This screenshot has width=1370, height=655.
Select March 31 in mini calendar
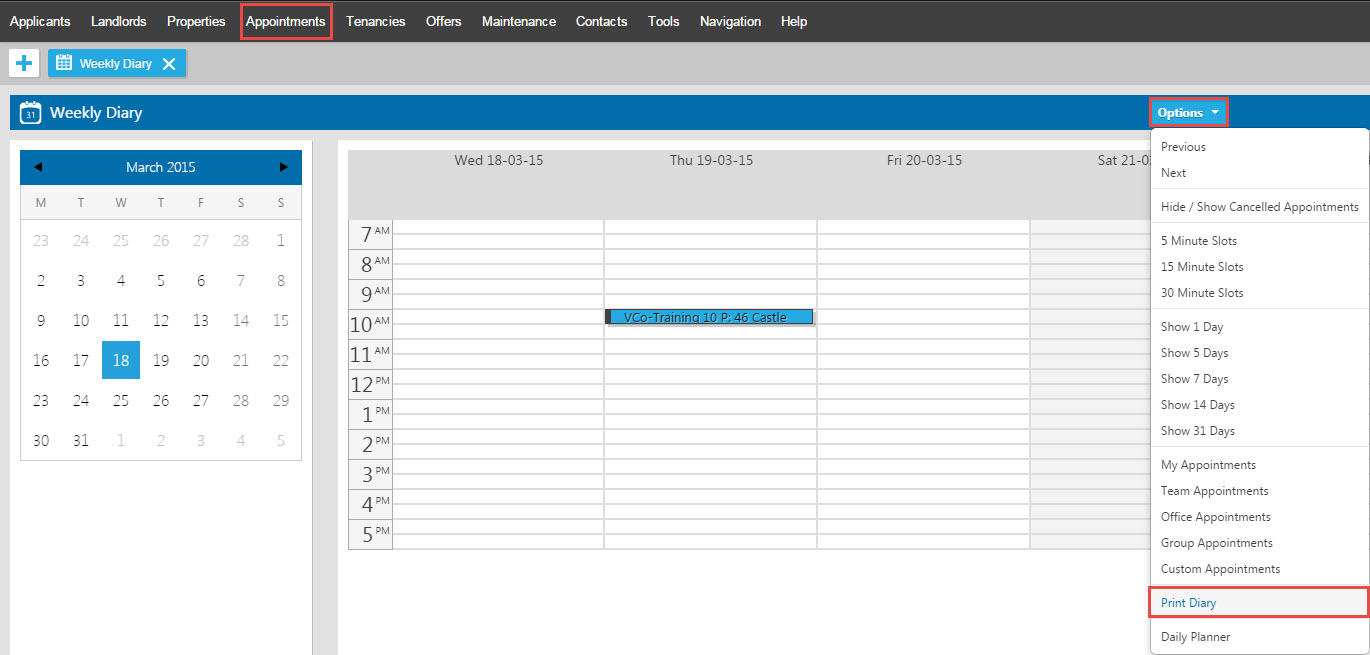tap(81, 440)
